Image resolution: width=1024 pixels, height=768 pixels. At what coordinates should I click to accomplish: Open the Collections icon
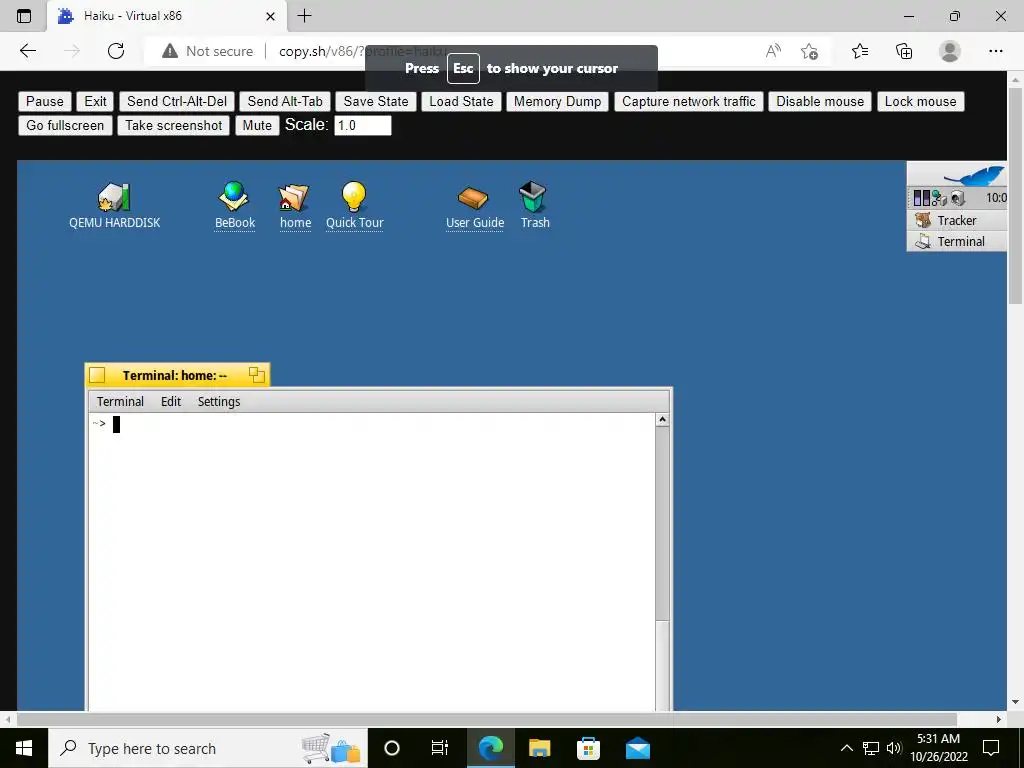coord(904,51)
